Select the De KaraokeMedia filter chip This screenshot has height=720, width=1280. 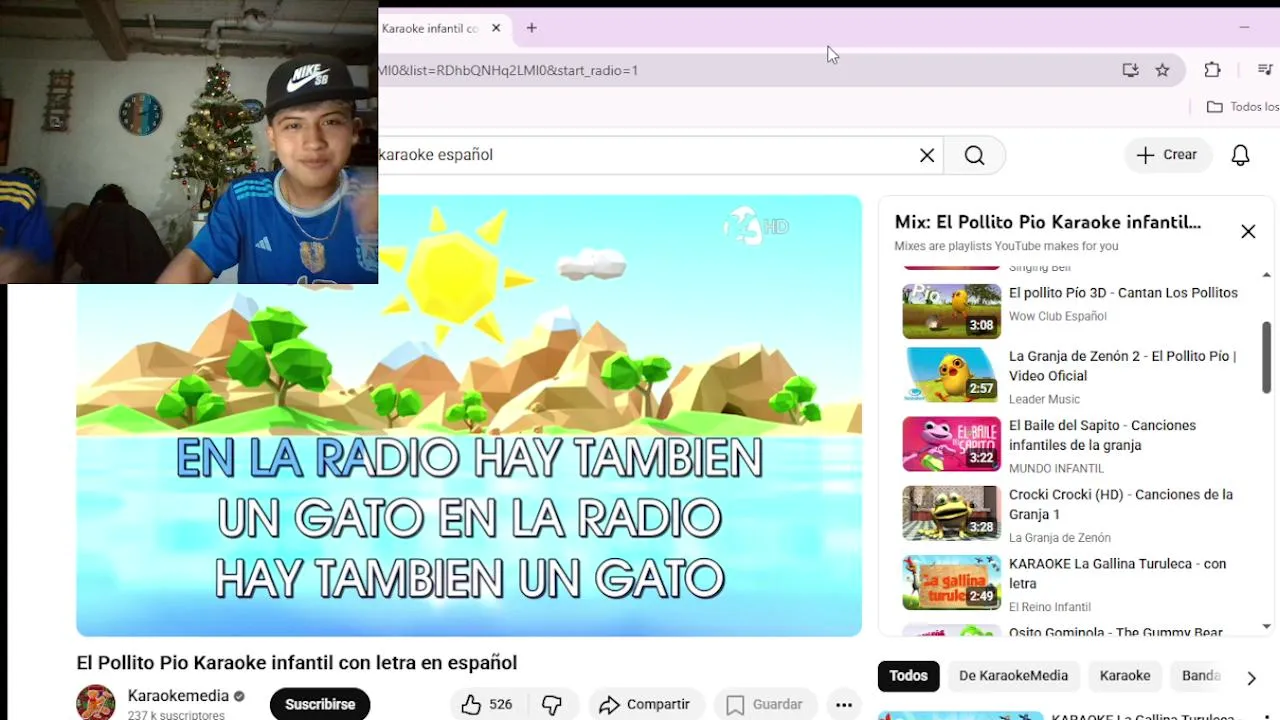(1013, 676)
